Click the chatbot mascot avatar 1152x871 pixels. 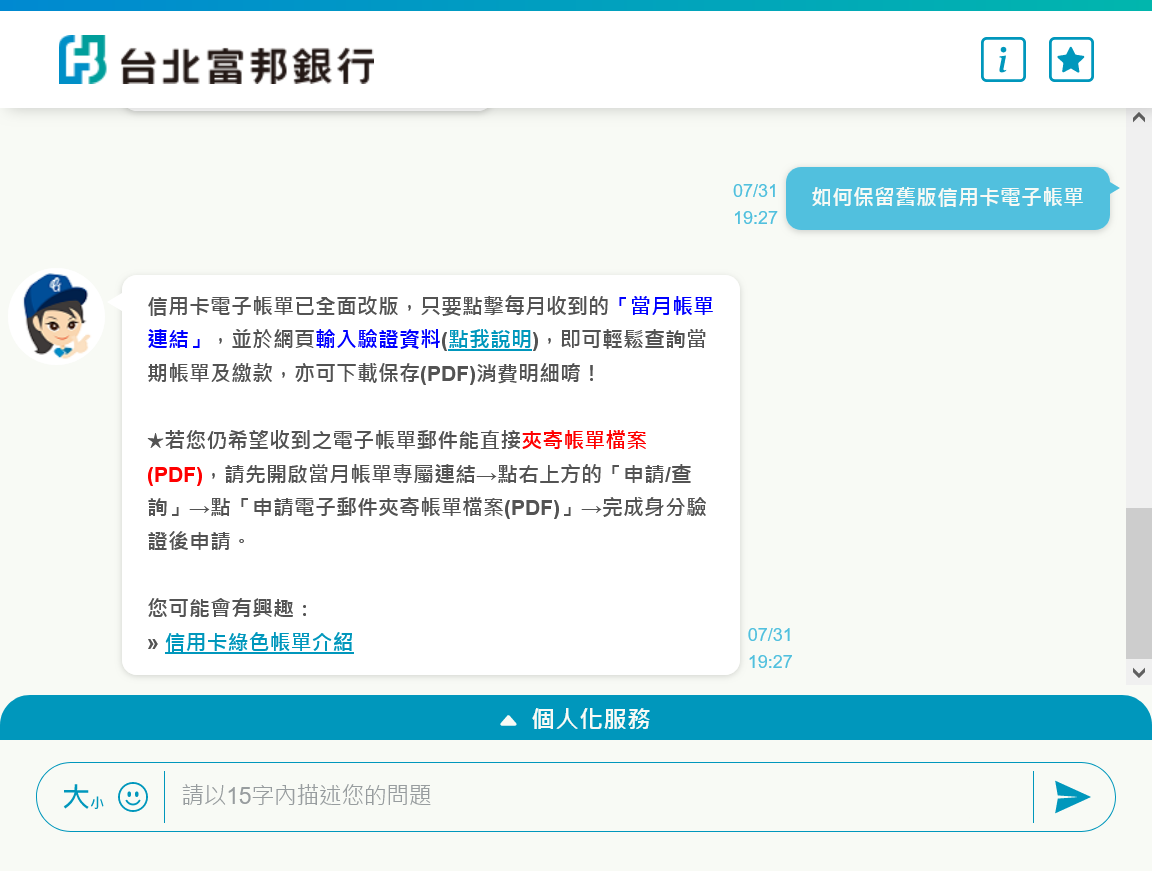point(57,317)
